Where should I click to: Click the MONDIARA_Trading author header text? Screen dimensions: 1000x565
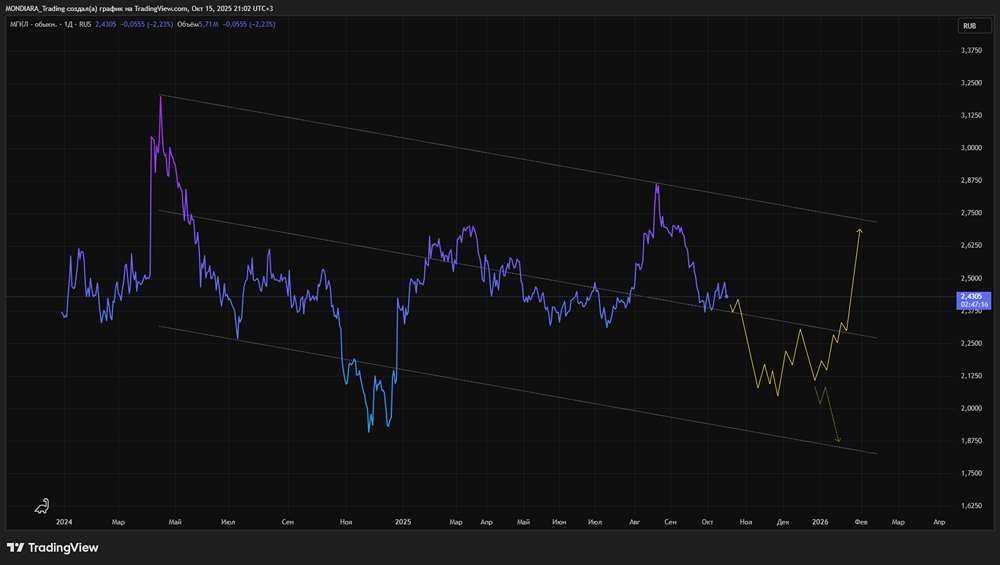(x=35, y=8)
